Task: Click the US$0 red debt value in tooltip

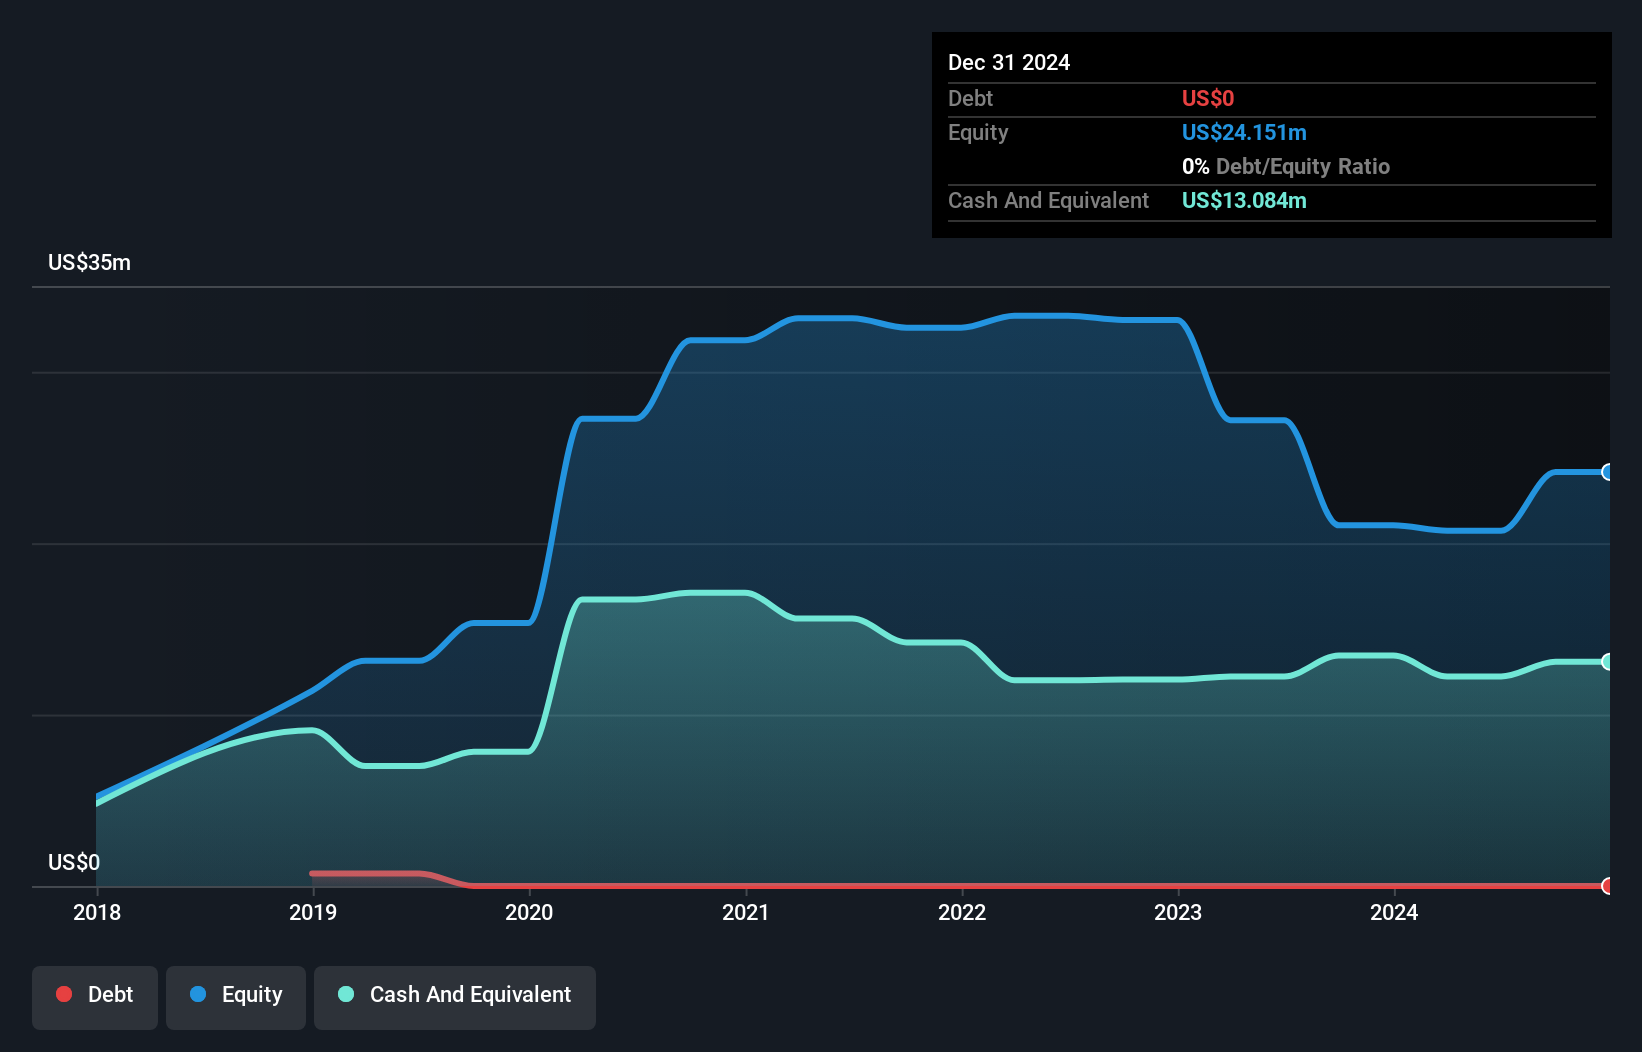Action: pyautogui.click(x=1208, y=98)
